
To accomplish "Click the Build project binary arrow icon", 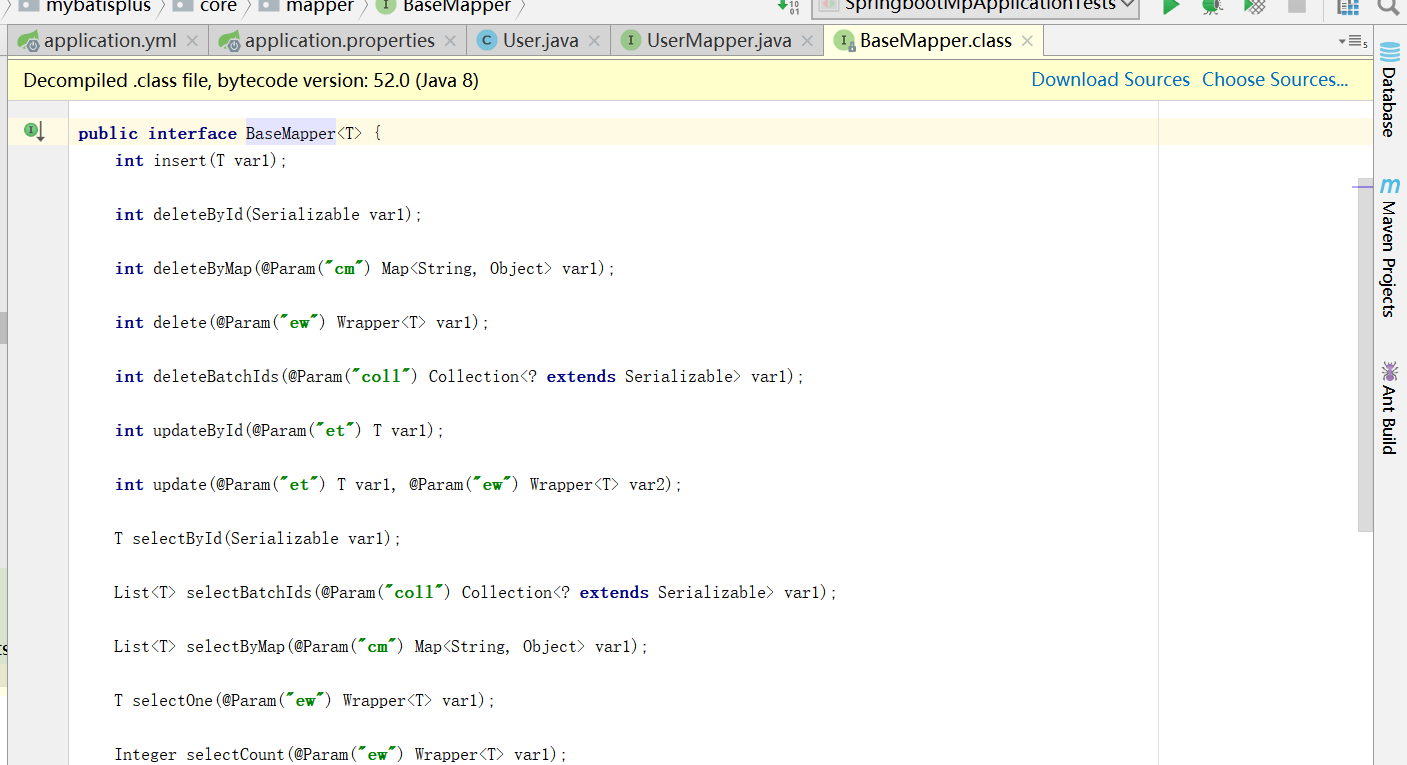I will [789, 6].
